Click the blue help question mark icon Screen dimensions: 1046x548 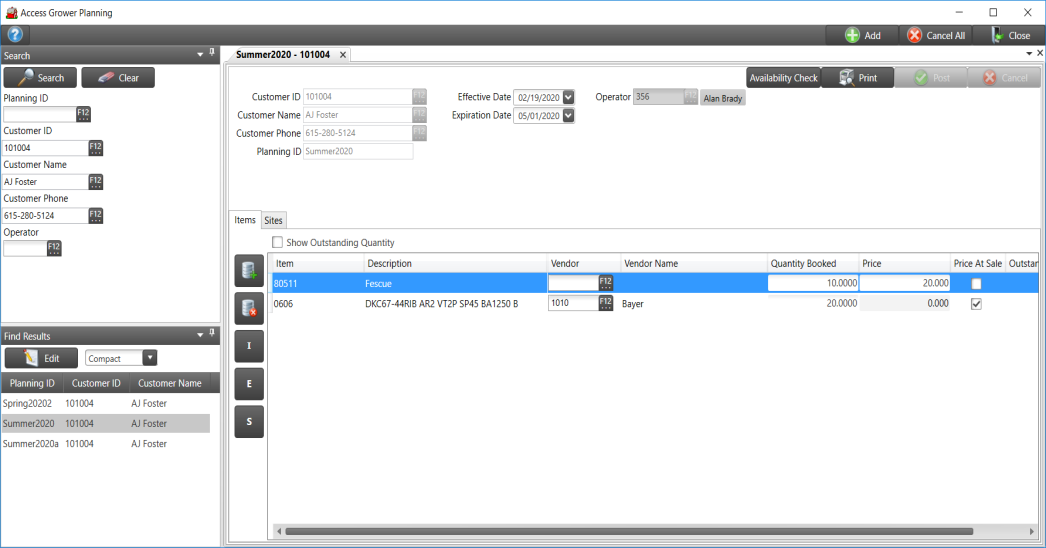point(15,35)
